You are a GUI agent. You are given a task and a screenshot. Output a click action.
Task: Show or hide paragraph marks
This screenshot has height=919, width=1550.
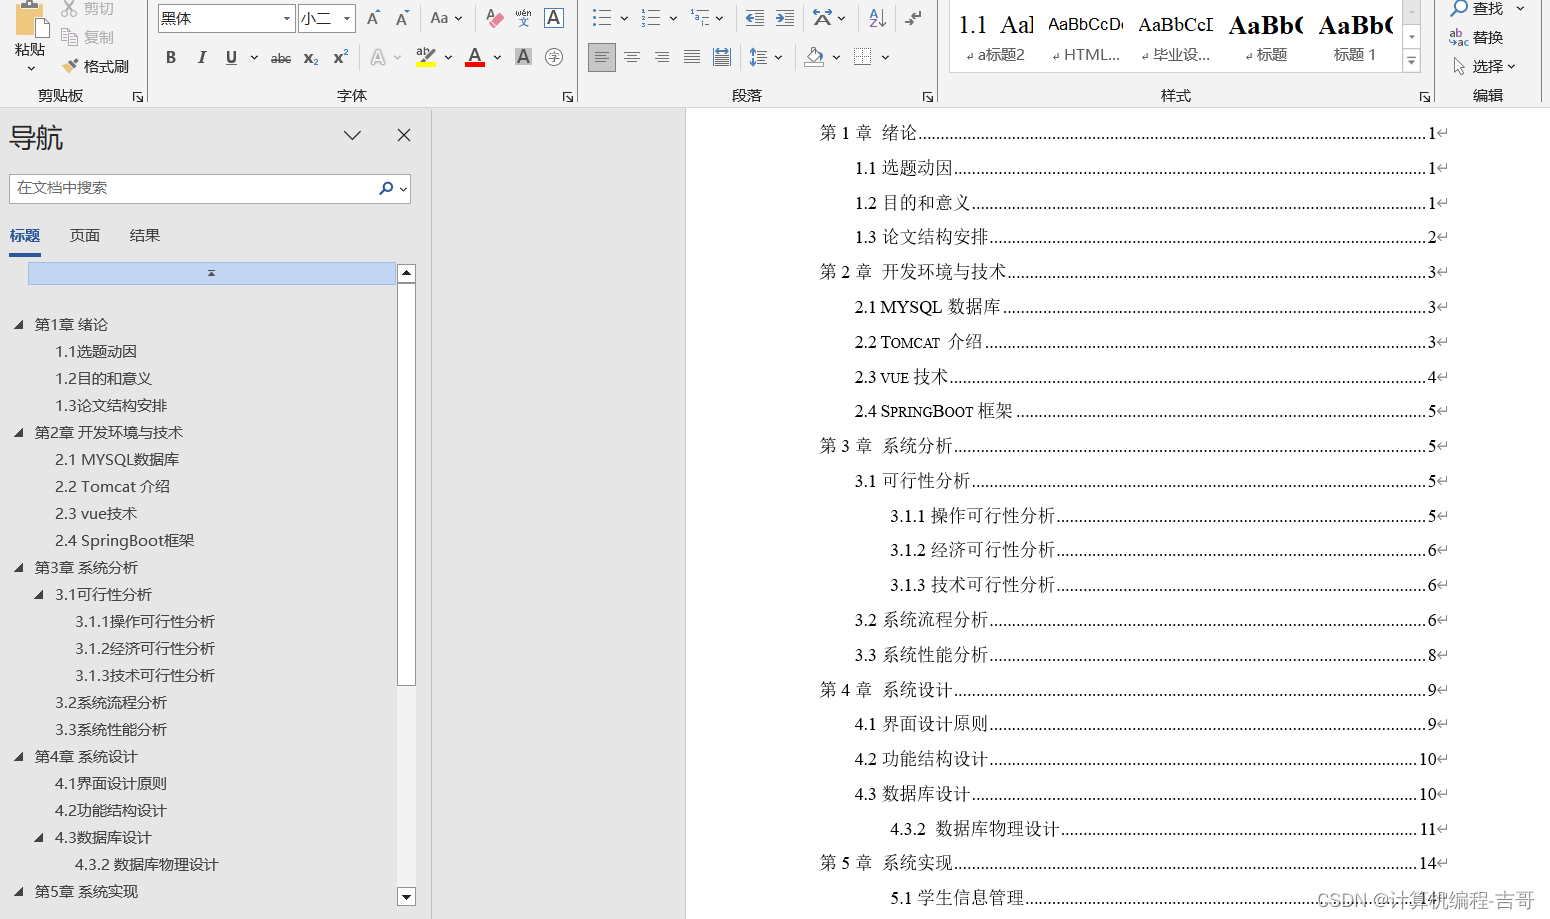click(913, 18)
